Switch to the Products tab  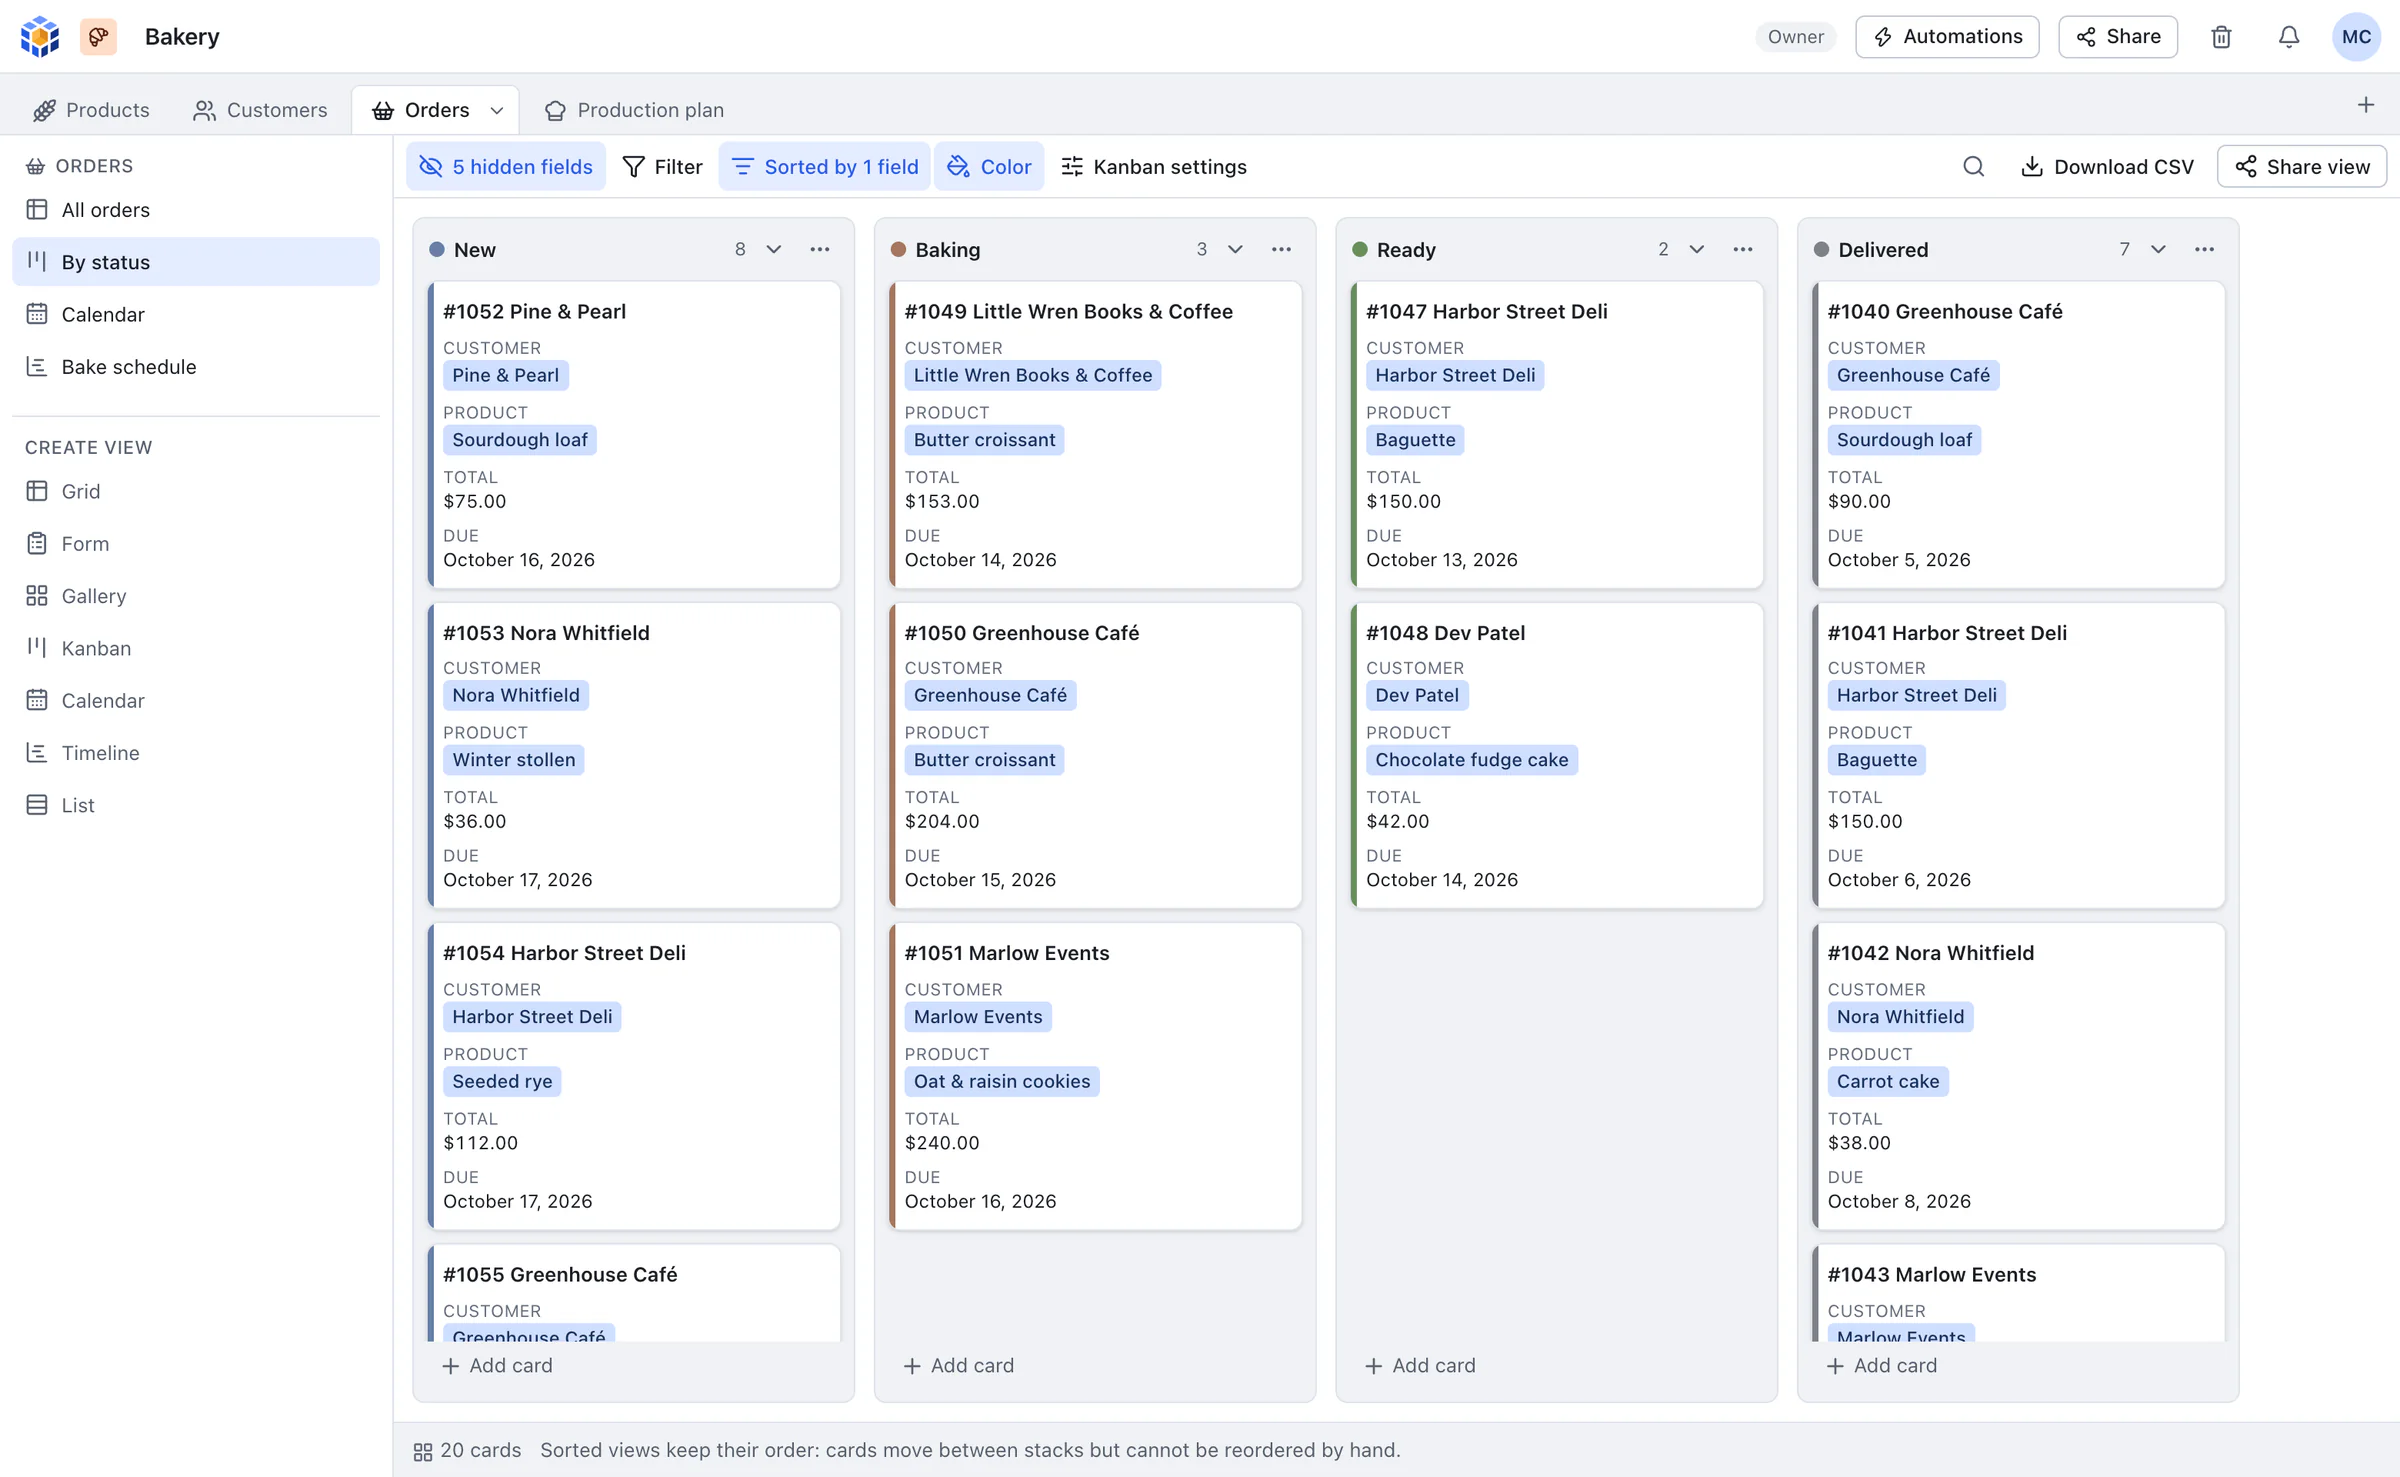(x=91, y=110)
